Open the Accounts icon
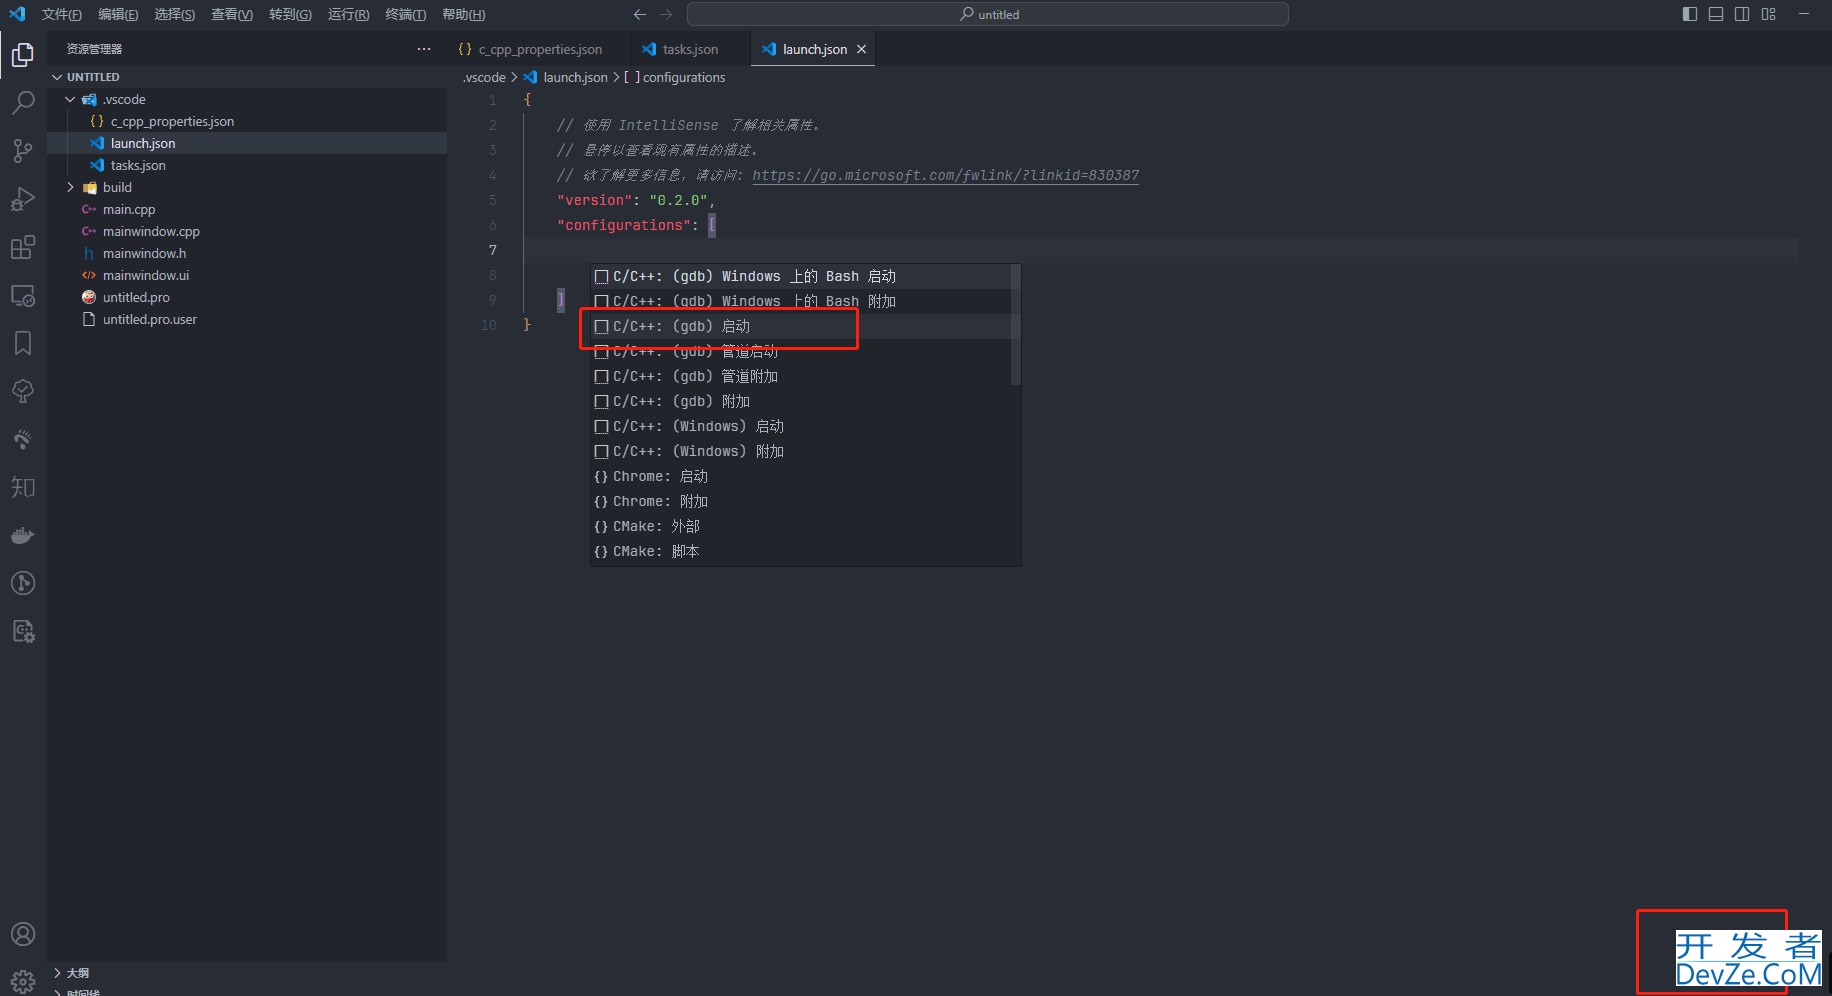The image size is (1832, 996). 23,934
